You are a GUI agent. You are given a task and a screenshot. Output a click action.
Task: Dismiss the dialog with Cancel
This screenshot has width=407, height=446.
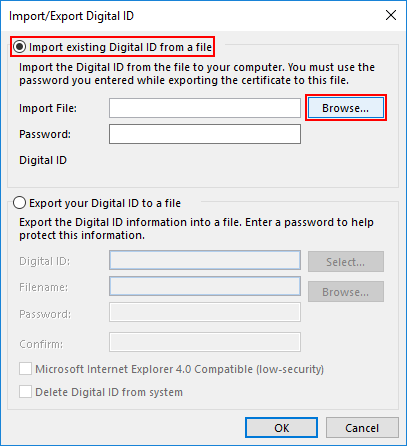point(362,428)
